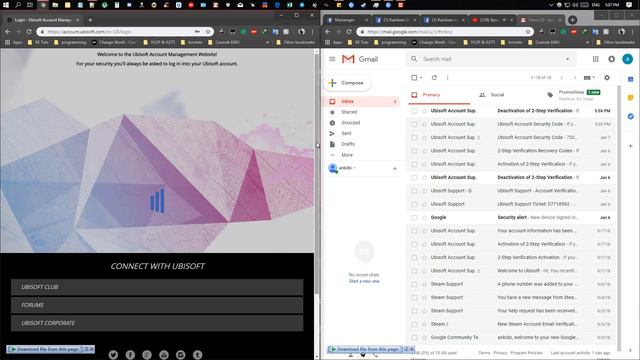640x360 pixels.
Task: Click the Gmail refresh icon
Action: click(x=434, y=78)
